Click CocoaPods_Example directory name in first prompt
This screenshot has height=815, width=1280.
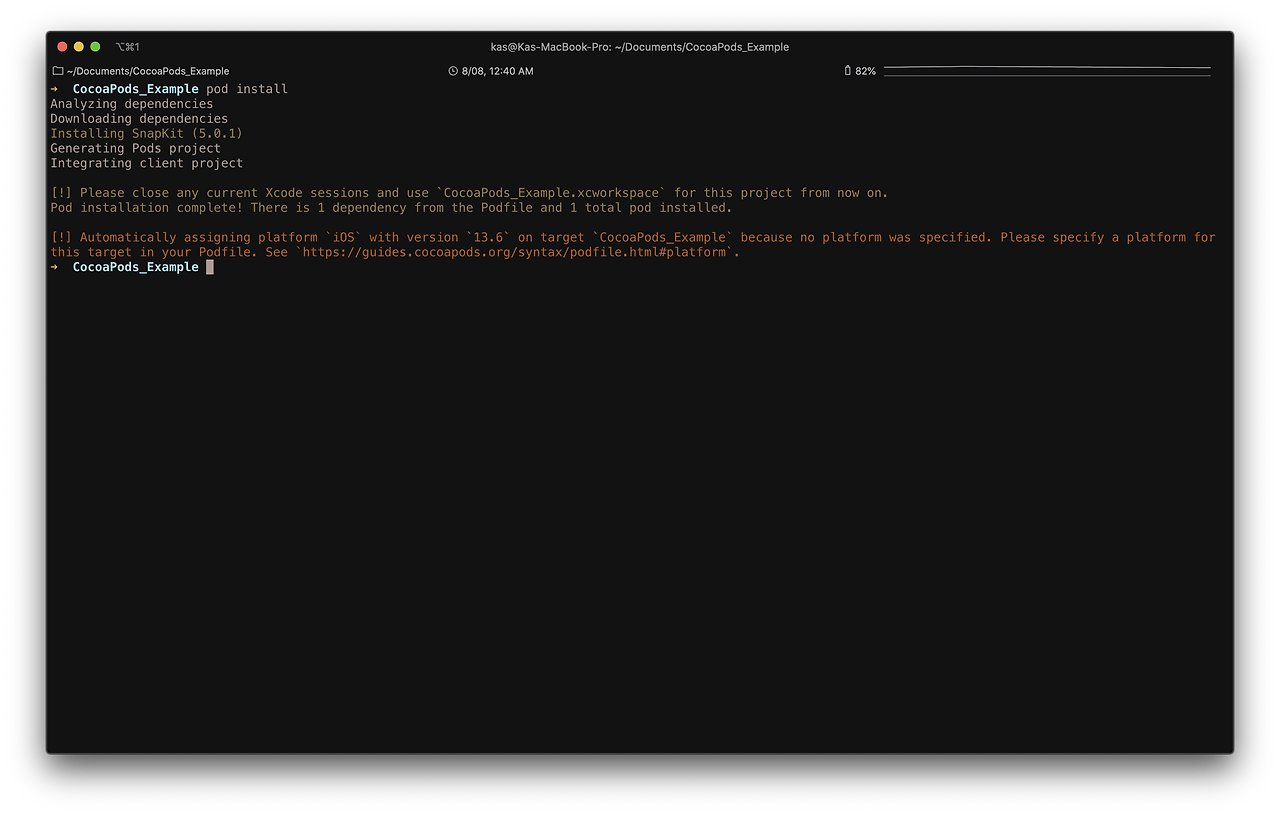click(x=136, y=89)
